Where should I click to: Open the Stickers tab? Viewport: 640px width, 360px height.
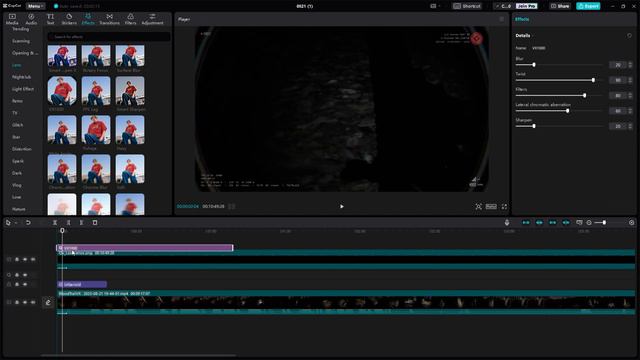pos(69,19)
